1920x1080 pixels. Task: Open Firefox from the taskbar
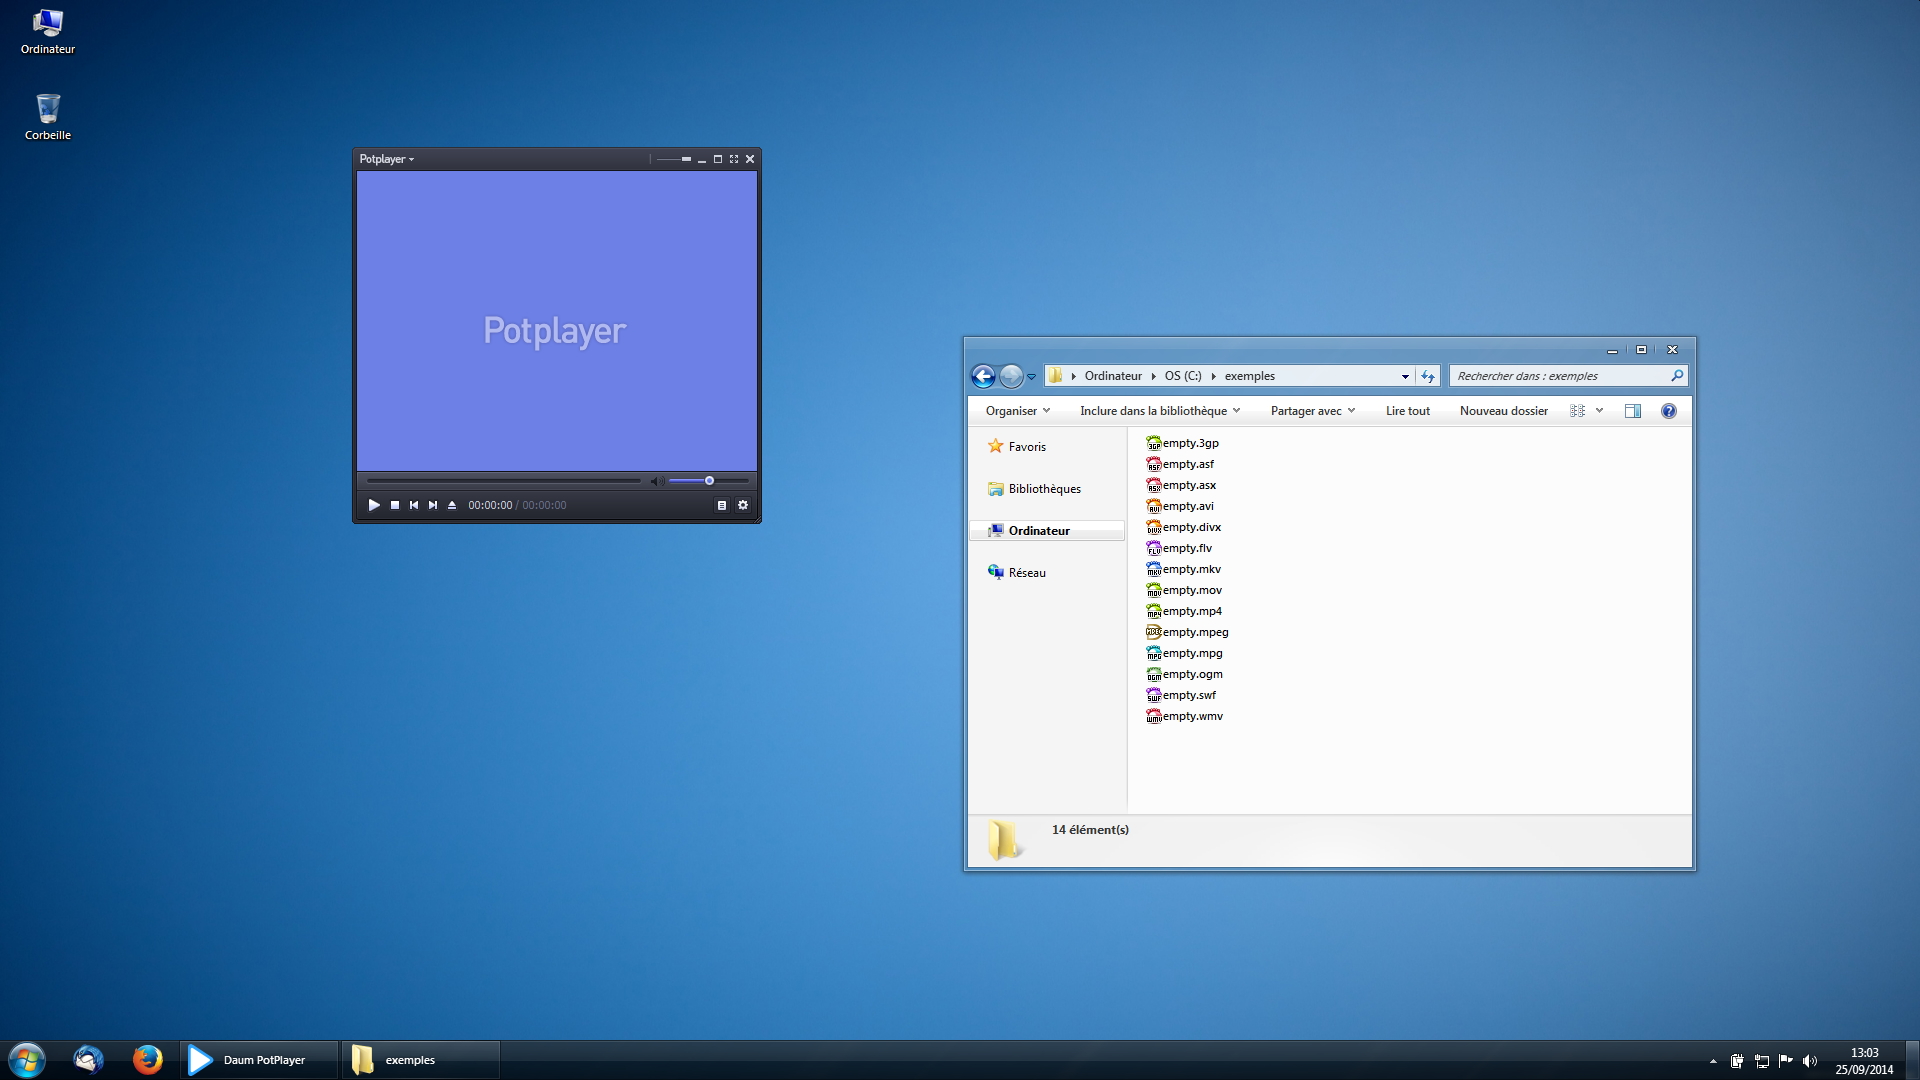click(x=148, y=1060)
